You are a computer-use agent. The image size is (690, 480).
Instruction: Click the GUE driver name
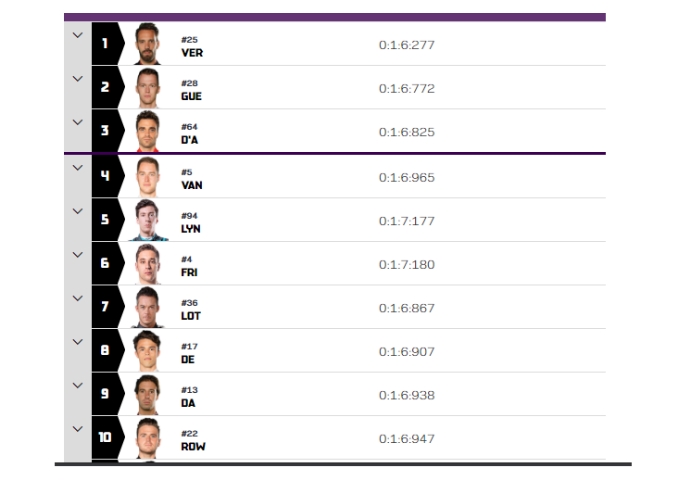[x=191, y=96]
